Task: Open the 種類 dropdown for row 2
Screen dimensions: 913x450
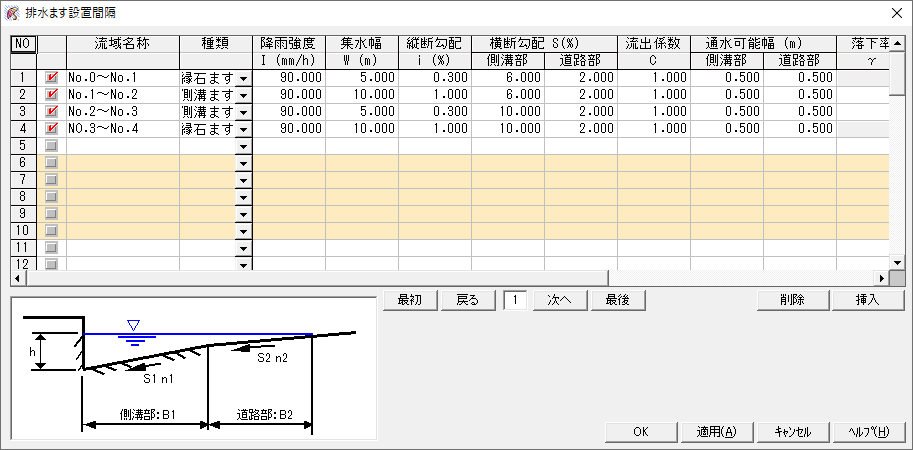Action: tap(243, 94)
